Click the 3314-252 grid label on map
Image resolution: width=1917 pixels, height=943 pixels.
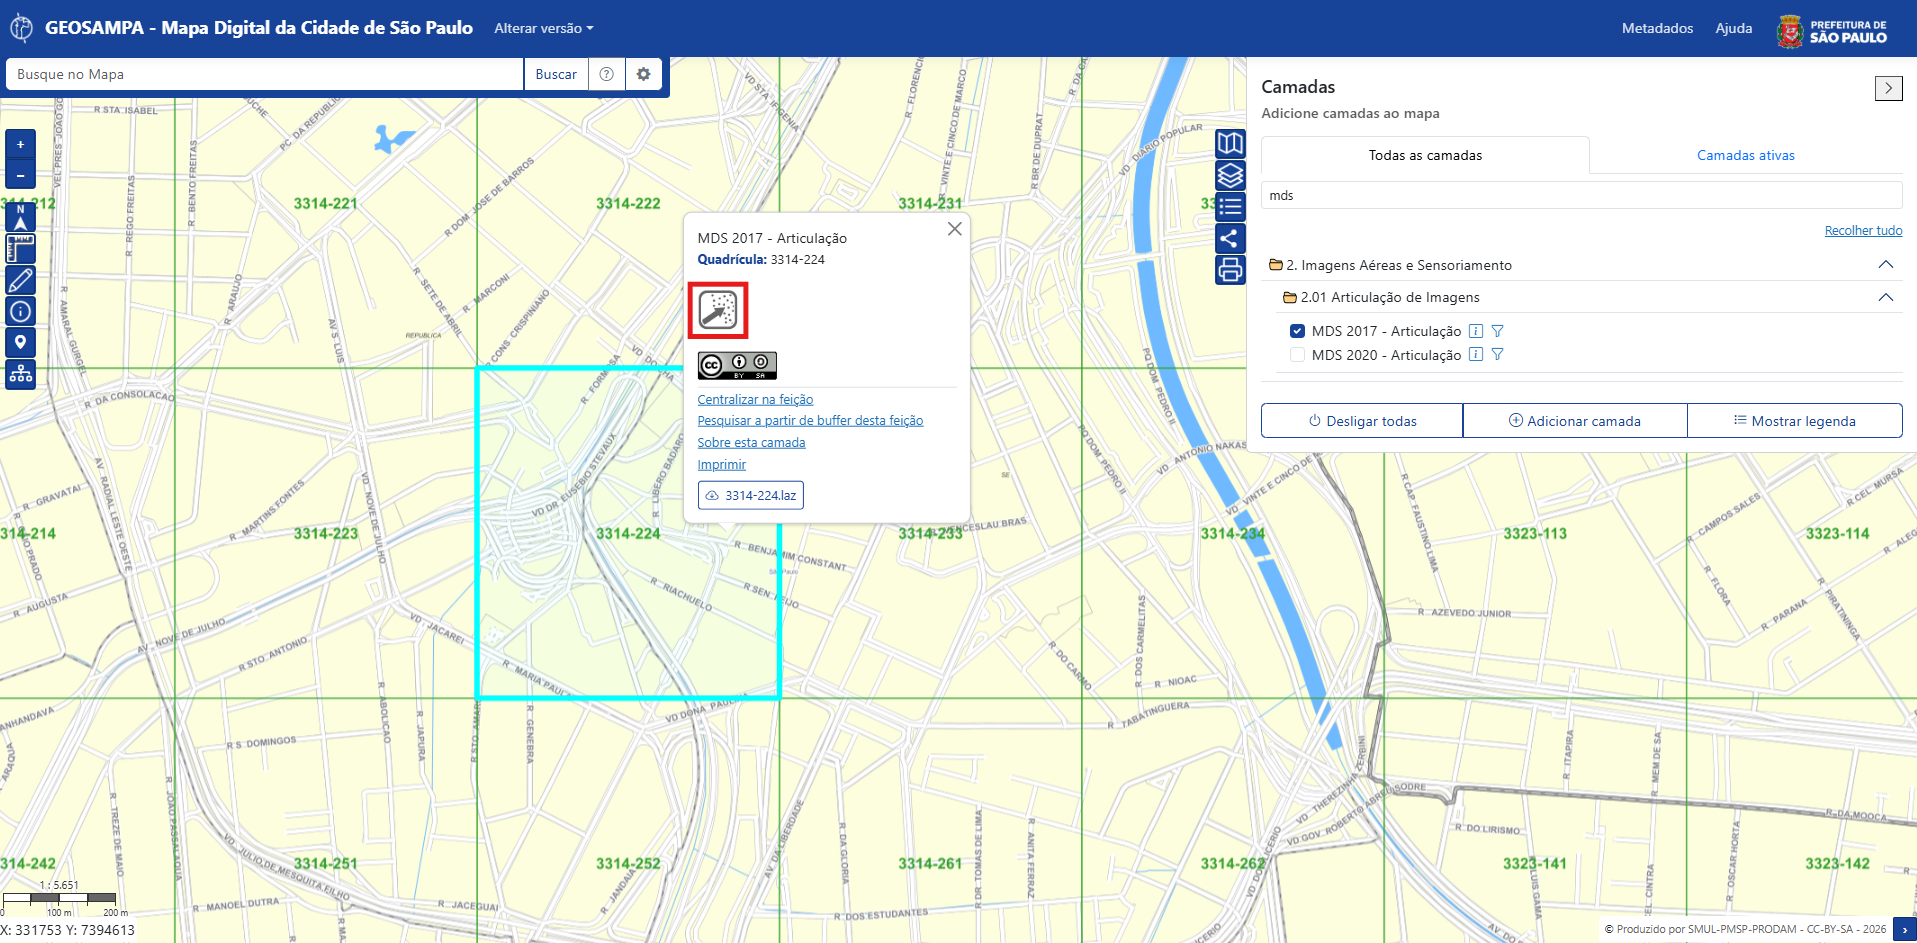tap(628, 864)
